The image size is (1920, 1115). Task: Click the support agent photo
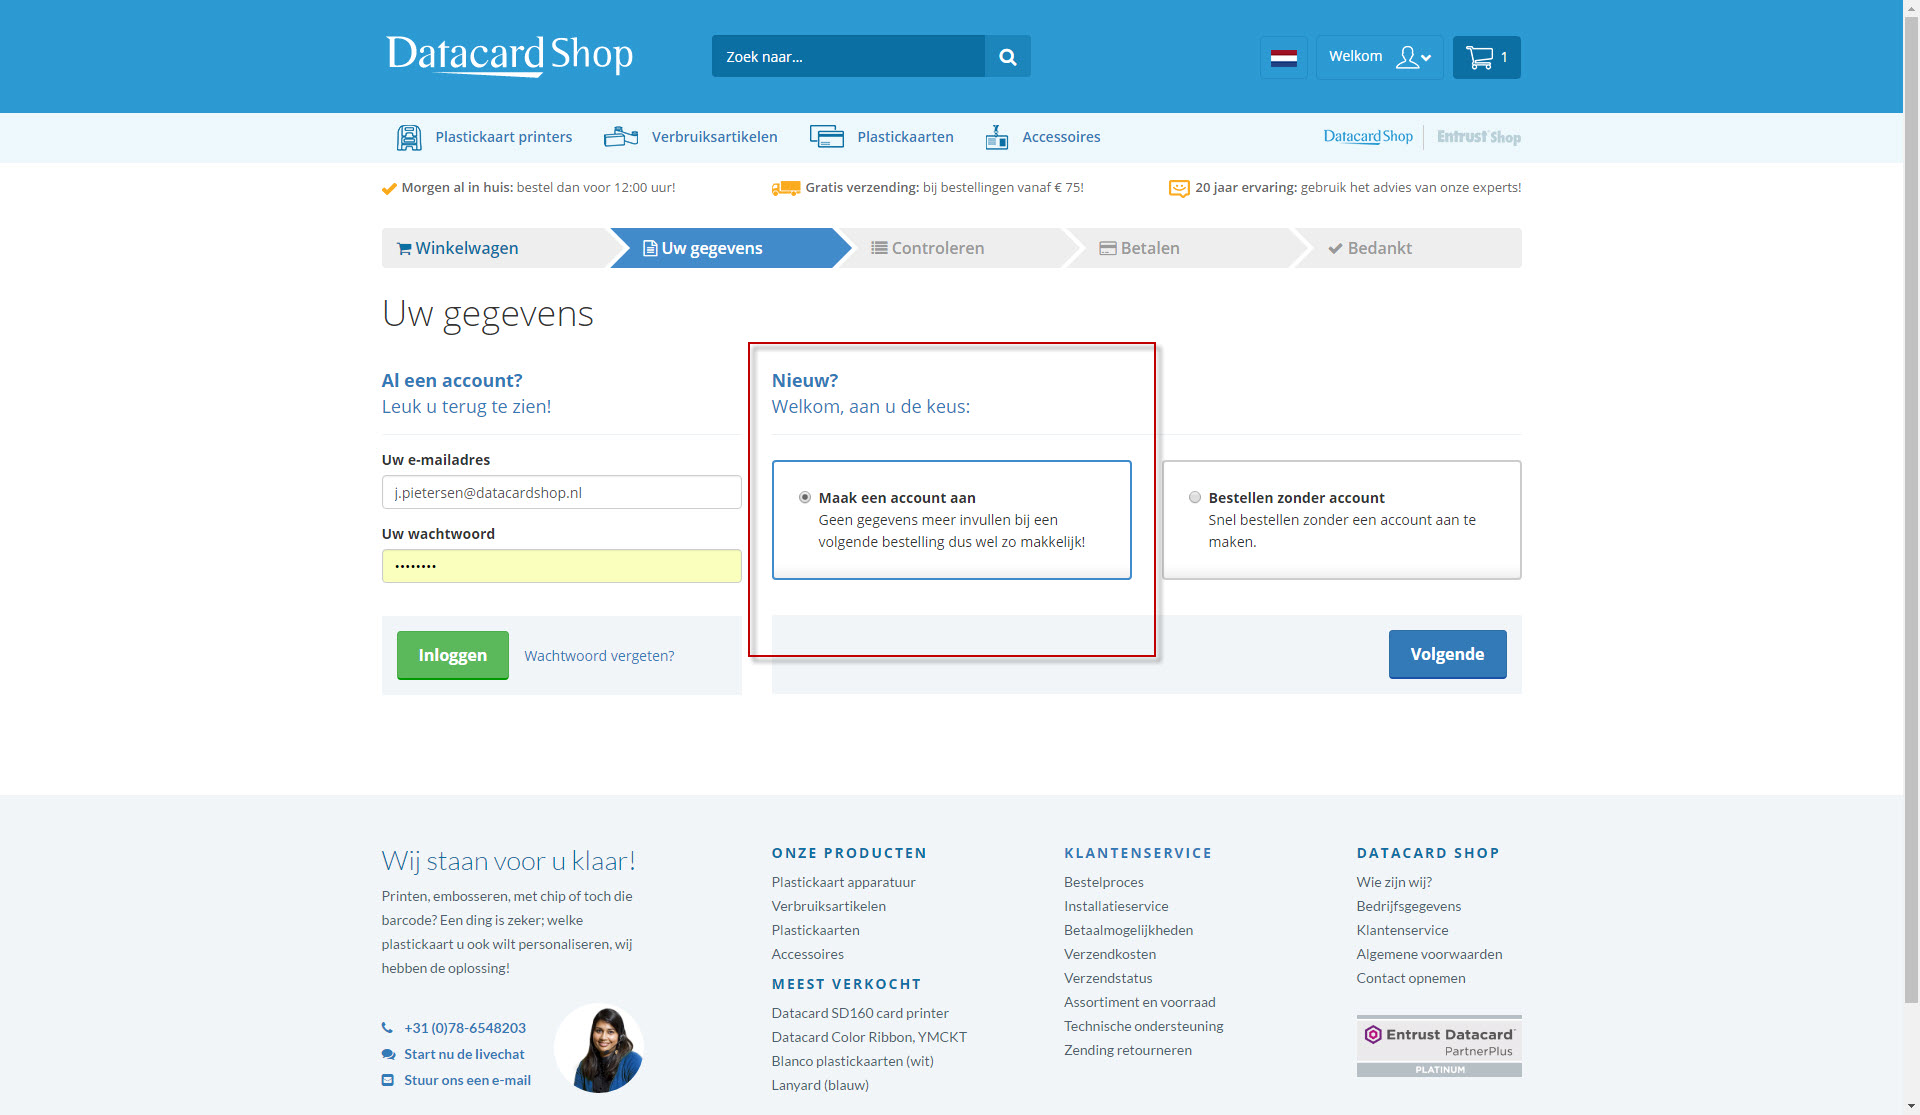pyautogui.click(x=600, y=1048)
